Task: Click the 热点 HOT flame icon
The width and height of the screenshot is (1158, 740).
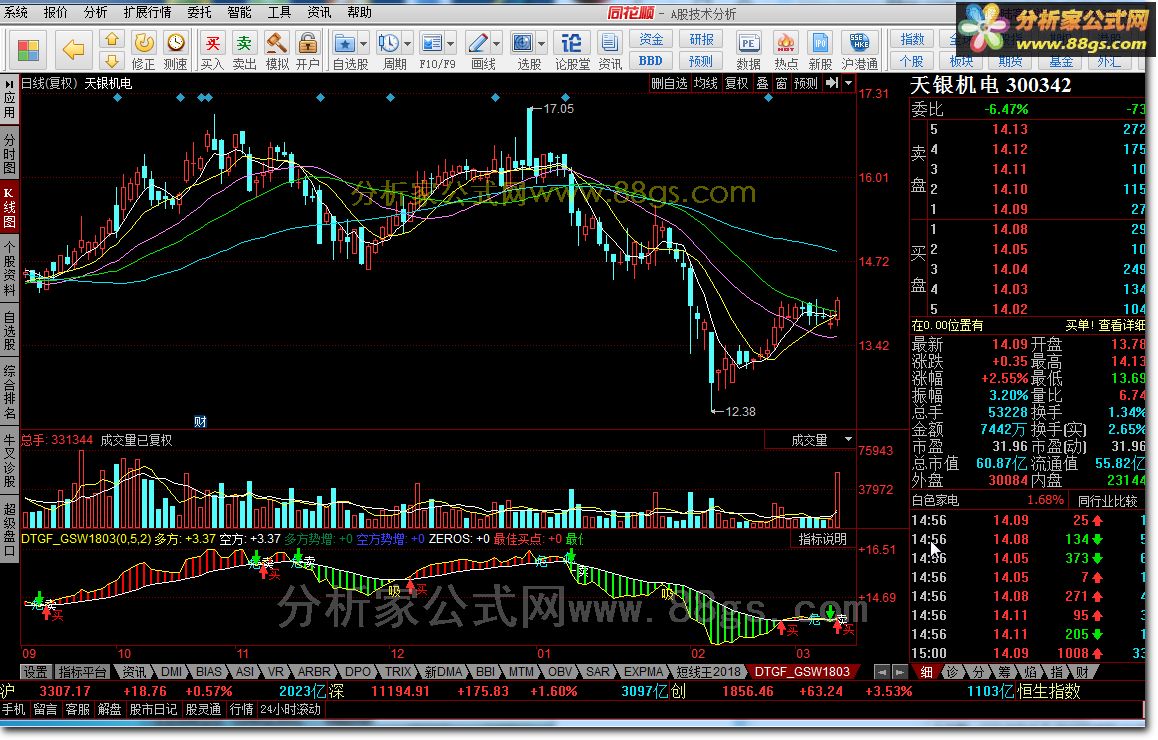Action: 786,43
